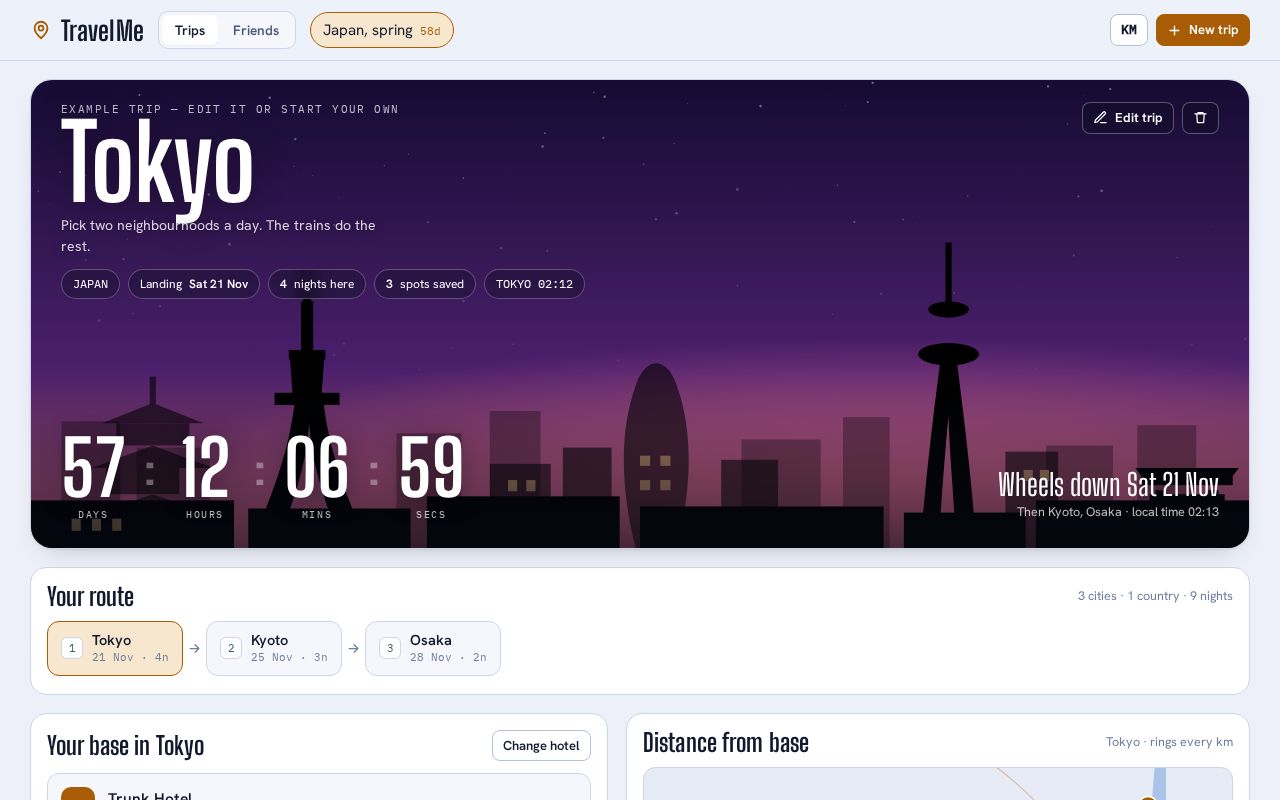This screenshot has height=800, width=1280.
Task: Select the Tokyo stop in Your route
Action: coord(115,648)
